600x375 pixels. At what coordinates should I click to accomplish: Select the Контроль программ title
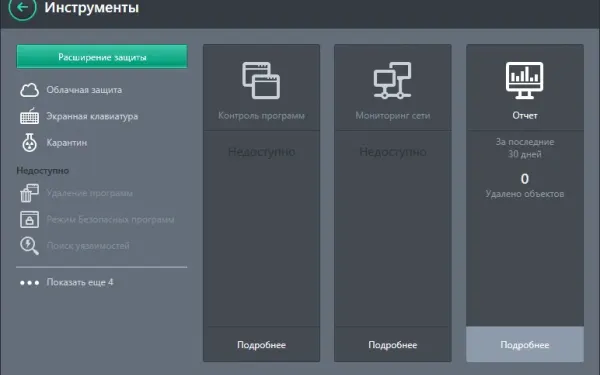261,116
